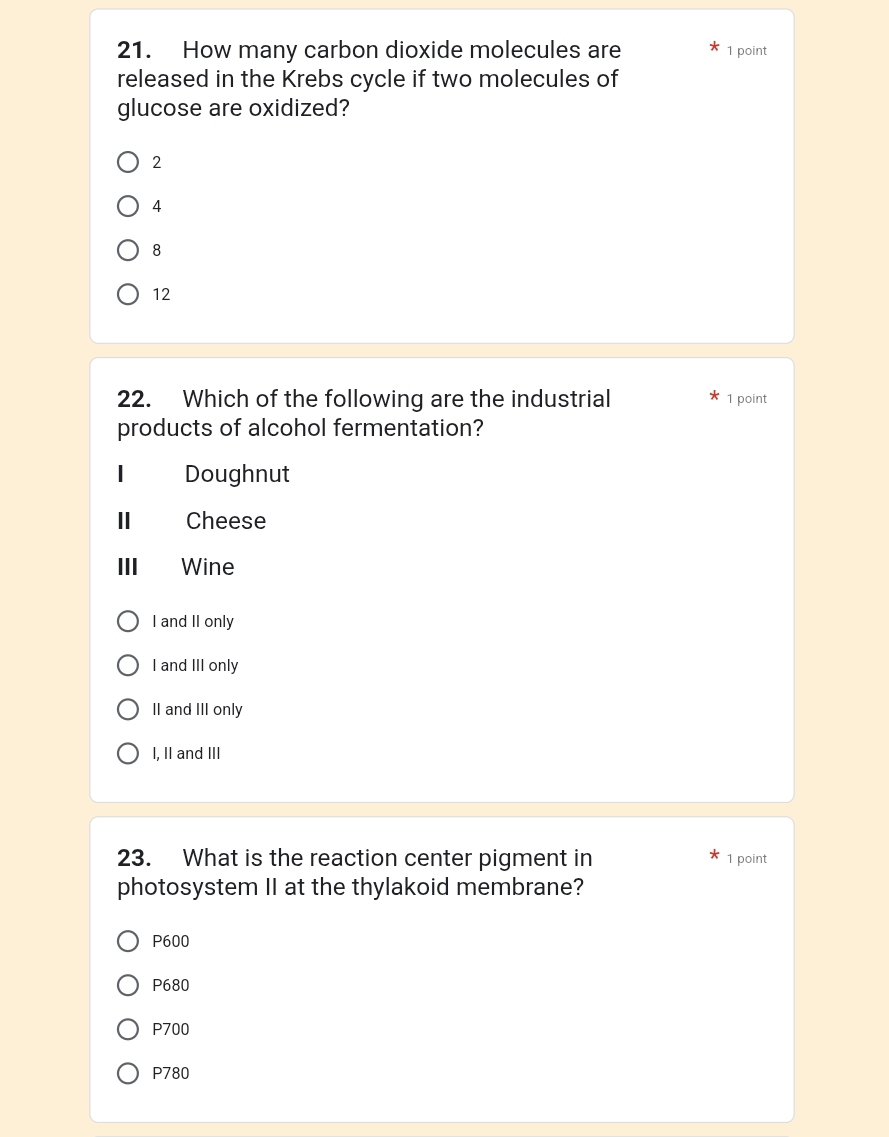This screenshot has height=1137, width=889.
Task: Choose "I and III only" for question 22
Action: 128,665
